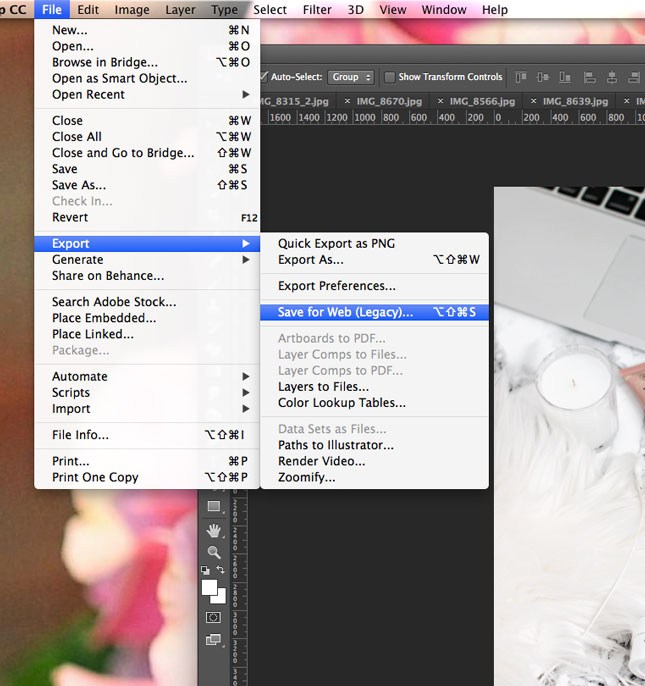Image resolution: width=645 pixels, height=686 pixels.
Task: Choose Paths to Illustrator...
Action: coord(375,445)
